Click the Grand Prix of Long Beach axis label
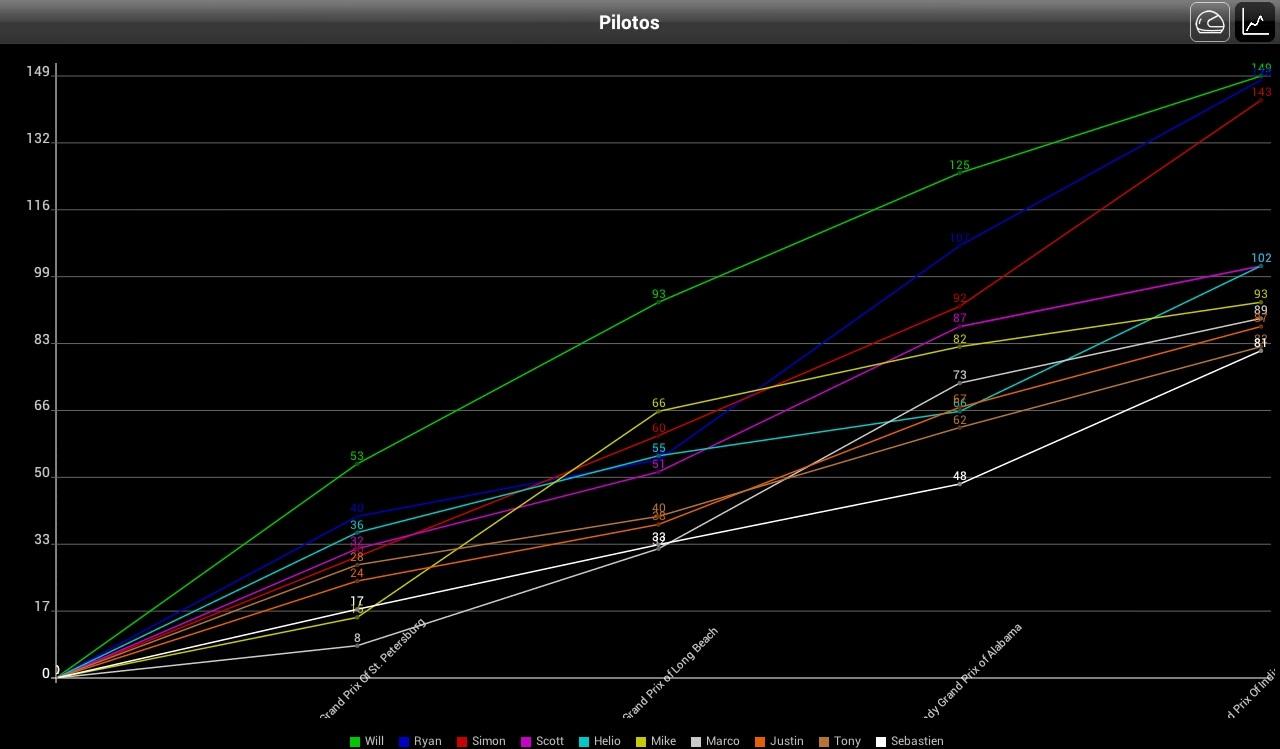 (671, 674)
